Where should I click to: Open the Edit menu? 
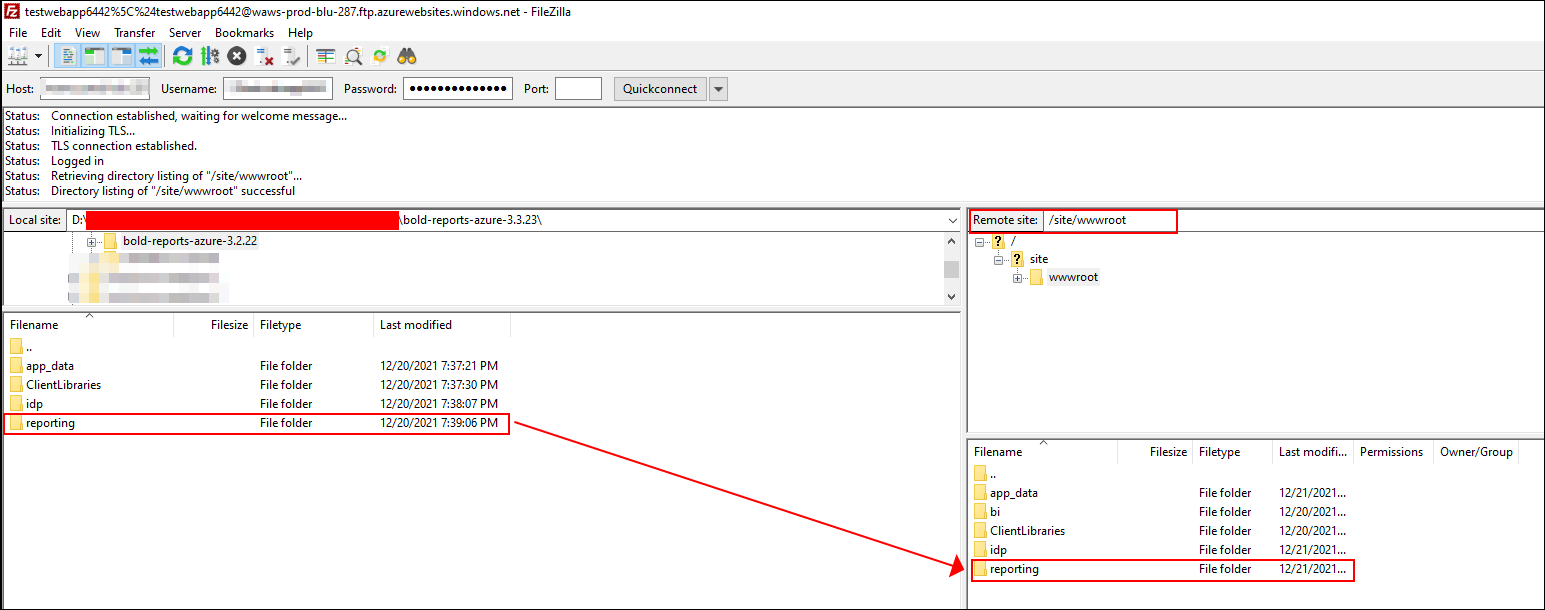51,33
